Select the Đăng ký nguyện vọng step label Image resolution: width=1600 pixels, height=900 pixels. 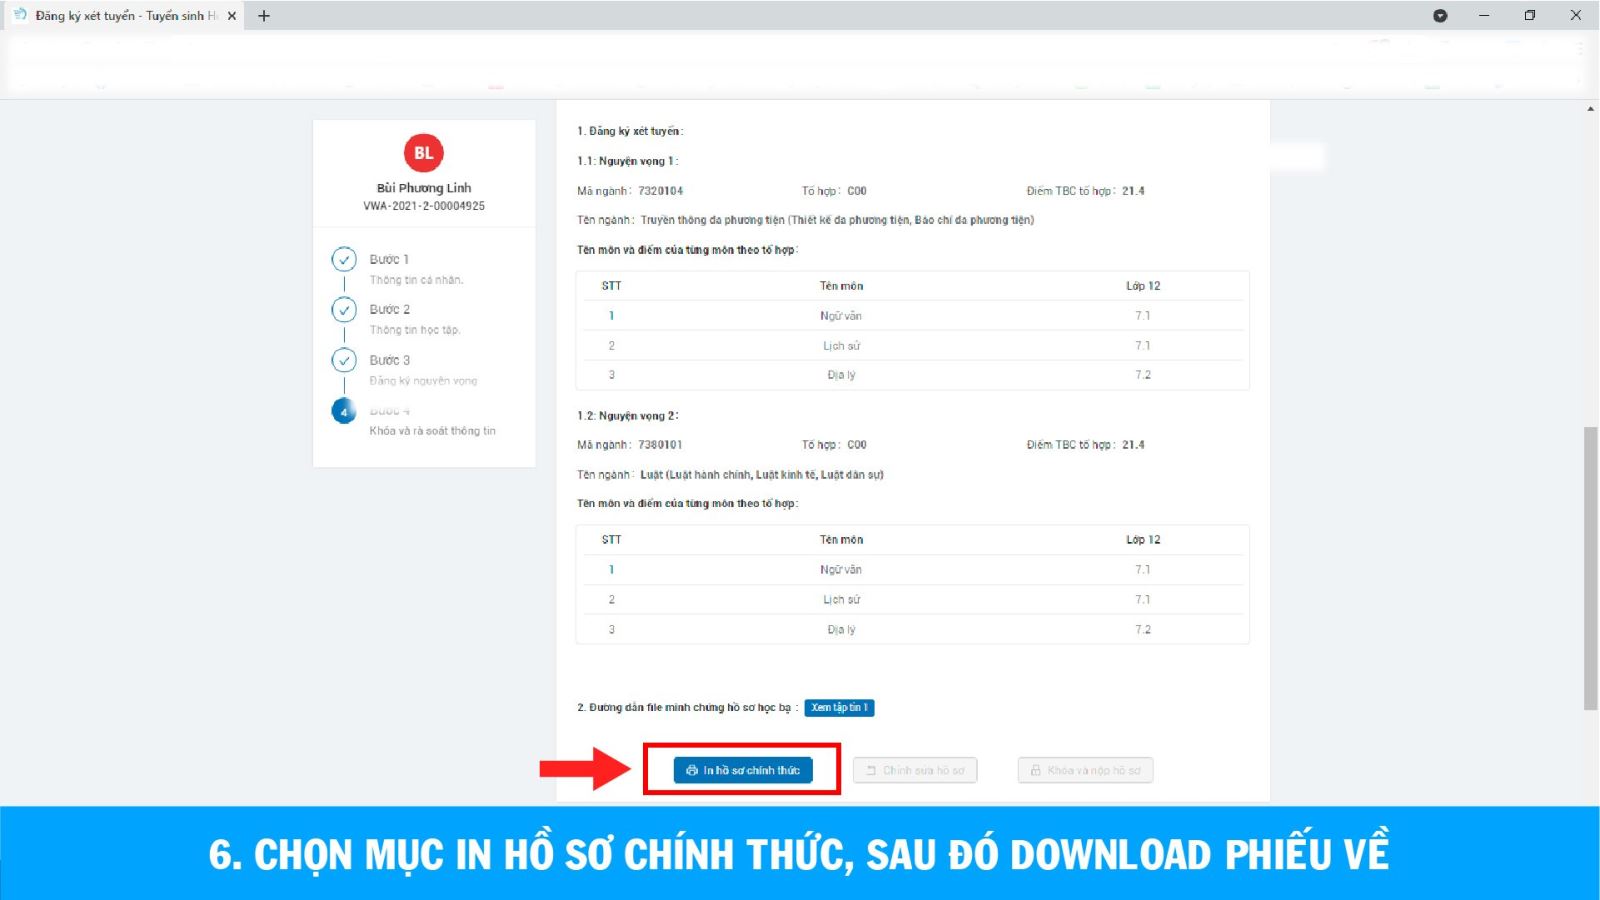[x=423, y=381]
